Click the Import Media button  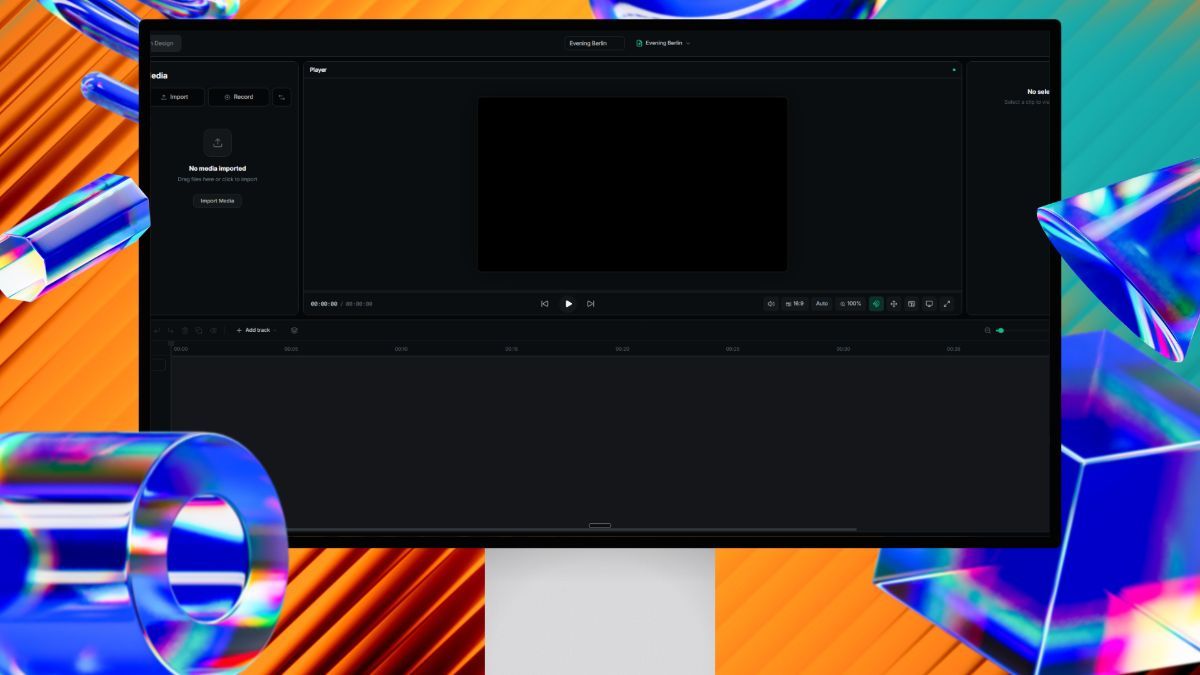(x=217, y=201)
